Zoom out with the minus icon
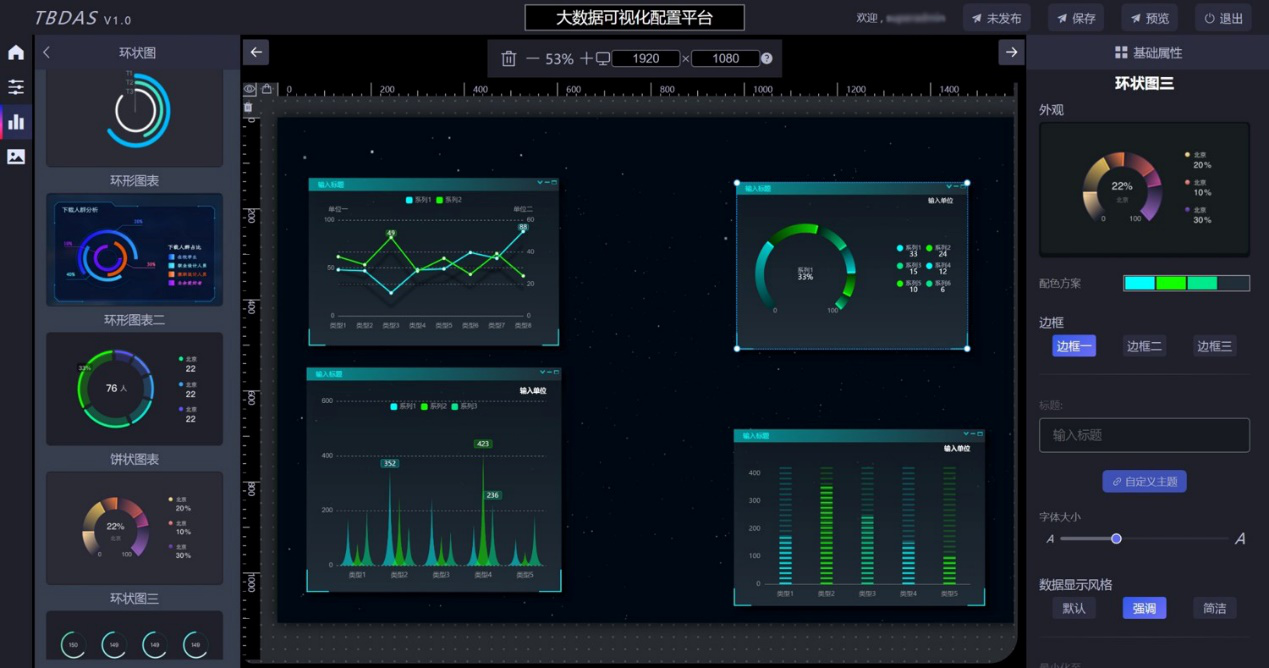This screenshot has width=1269, height=668. click(x=532, y=59)
